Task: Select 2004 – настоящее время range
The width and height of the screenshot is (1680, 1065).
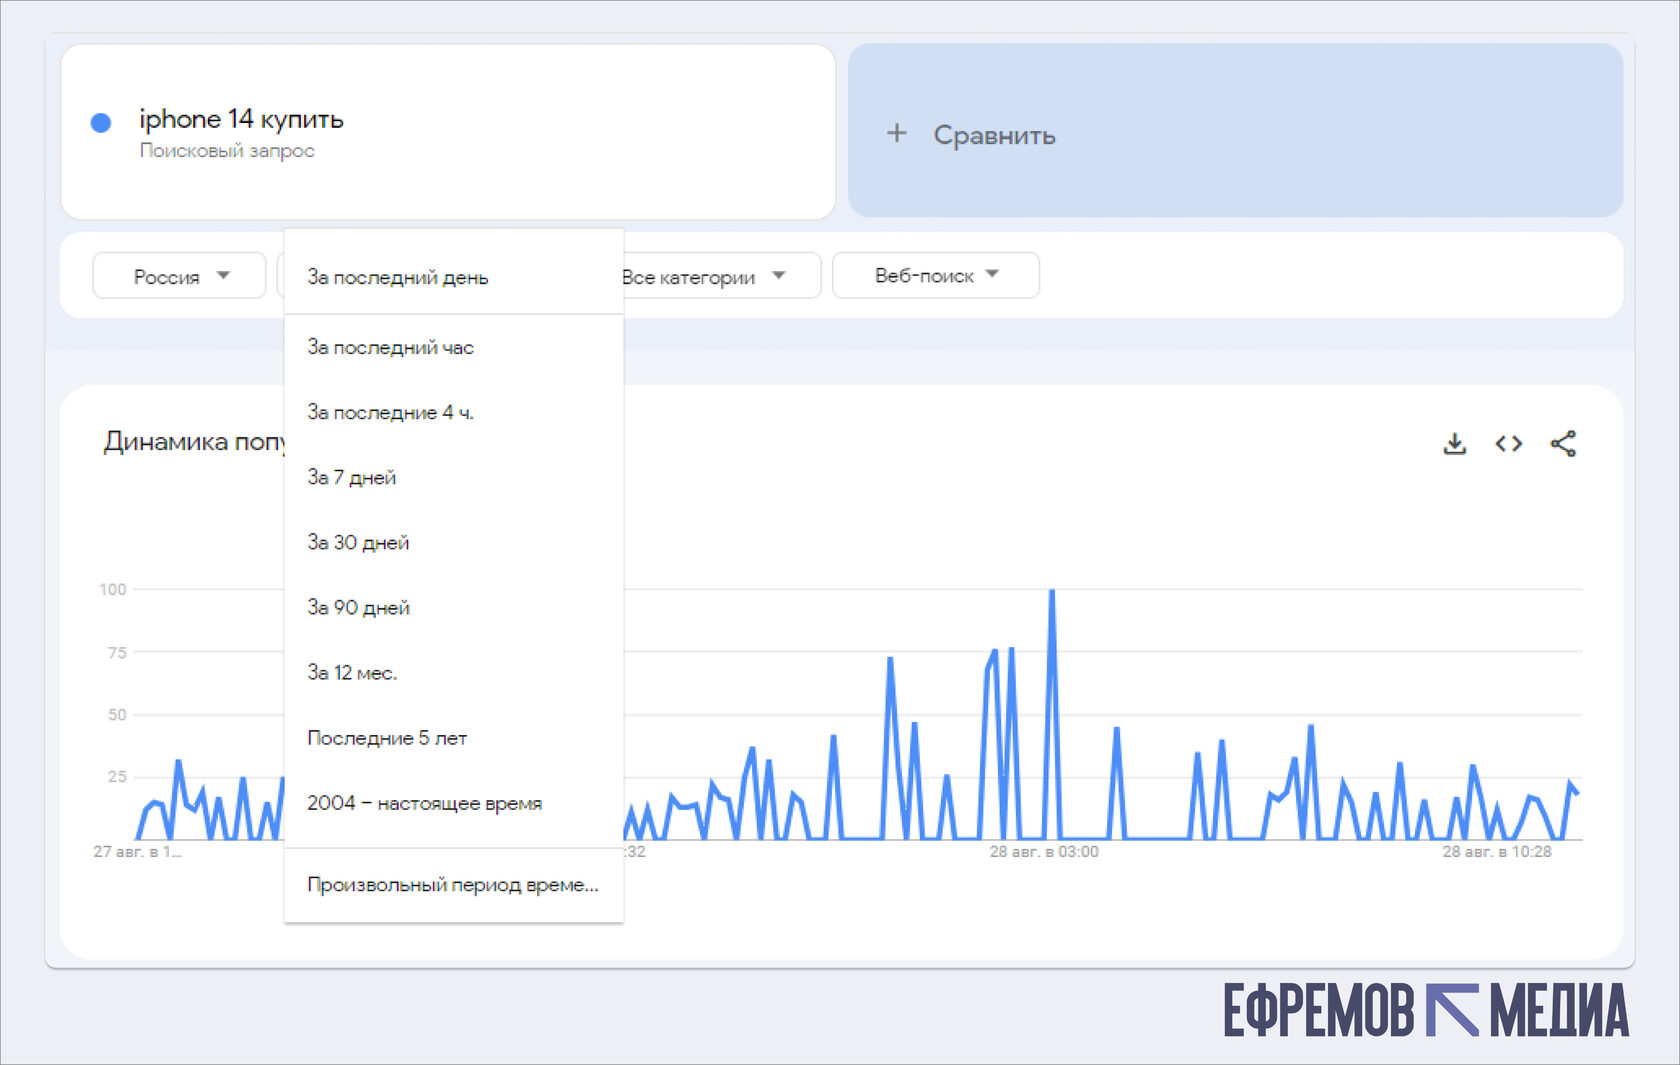Action: [454, 803]
